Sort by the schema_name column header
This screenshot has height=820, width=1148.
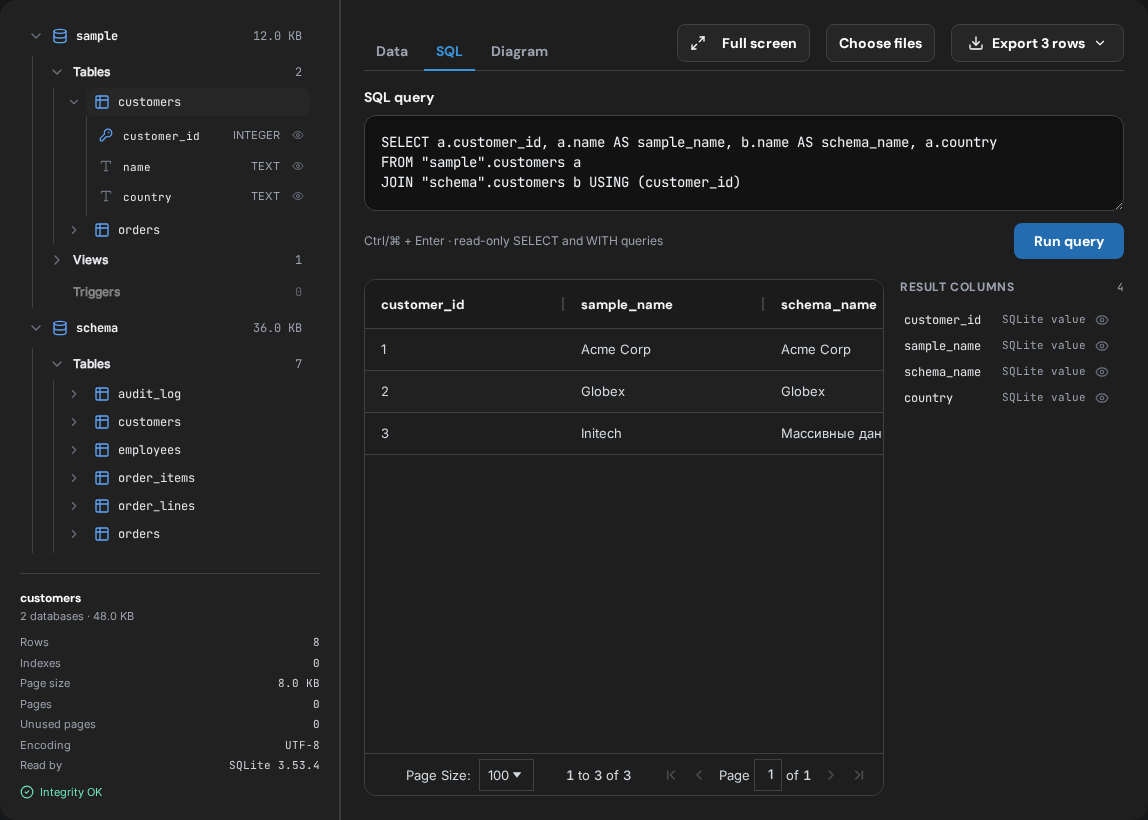[828, 305]
